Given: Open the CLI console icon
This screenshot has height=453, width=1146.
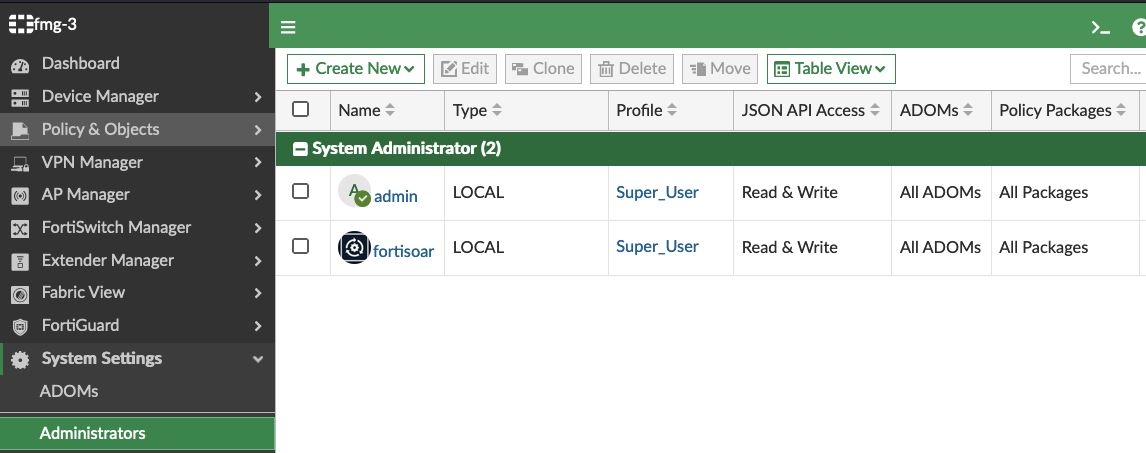Looking at the screenshot, I should point(1101,28).
